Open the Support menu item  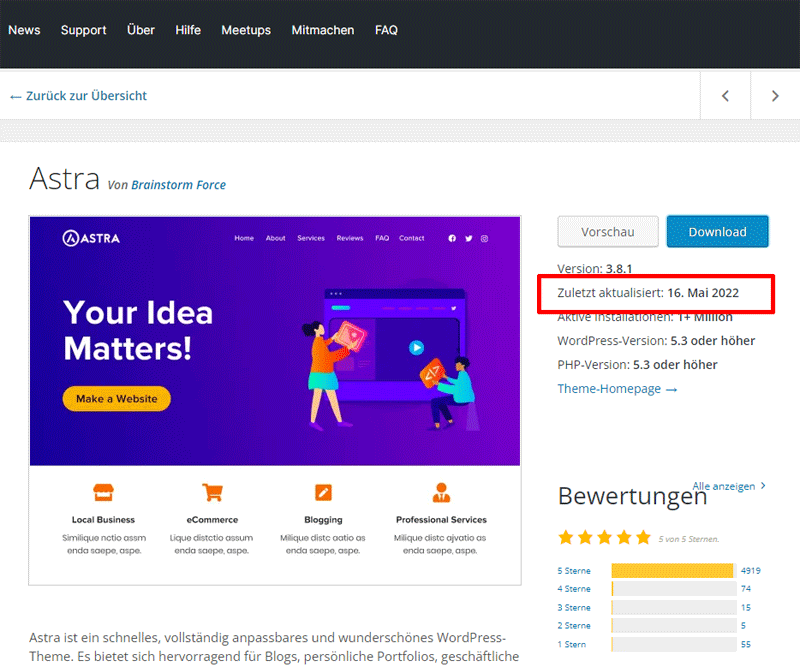pyautogui.click(x=84, y=30)
